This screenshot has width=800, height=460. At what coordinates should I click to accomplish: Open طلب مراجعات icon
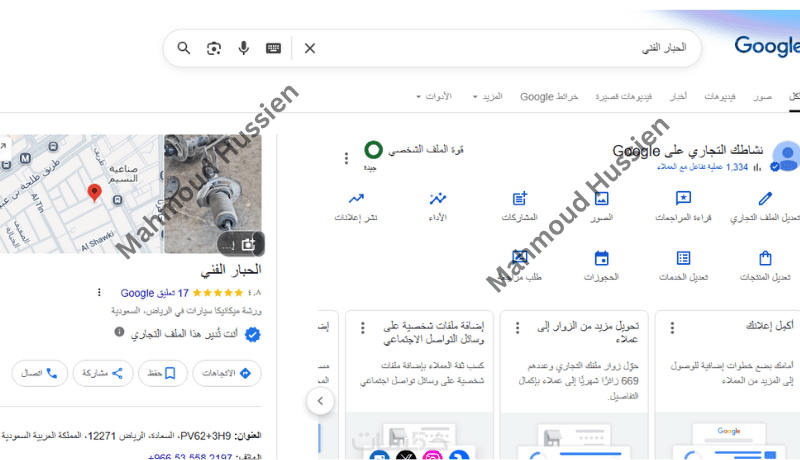click(x=519, y=257)
